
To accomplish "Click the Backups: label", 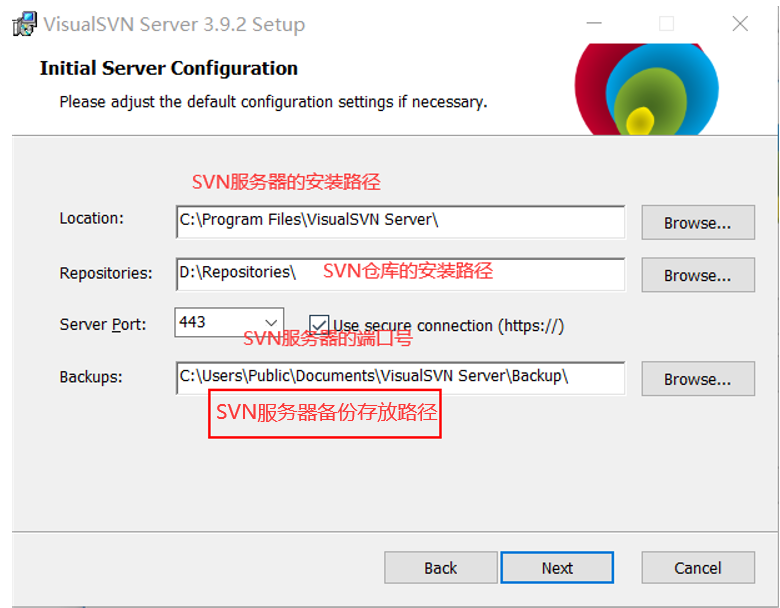I will pos(91,377).
